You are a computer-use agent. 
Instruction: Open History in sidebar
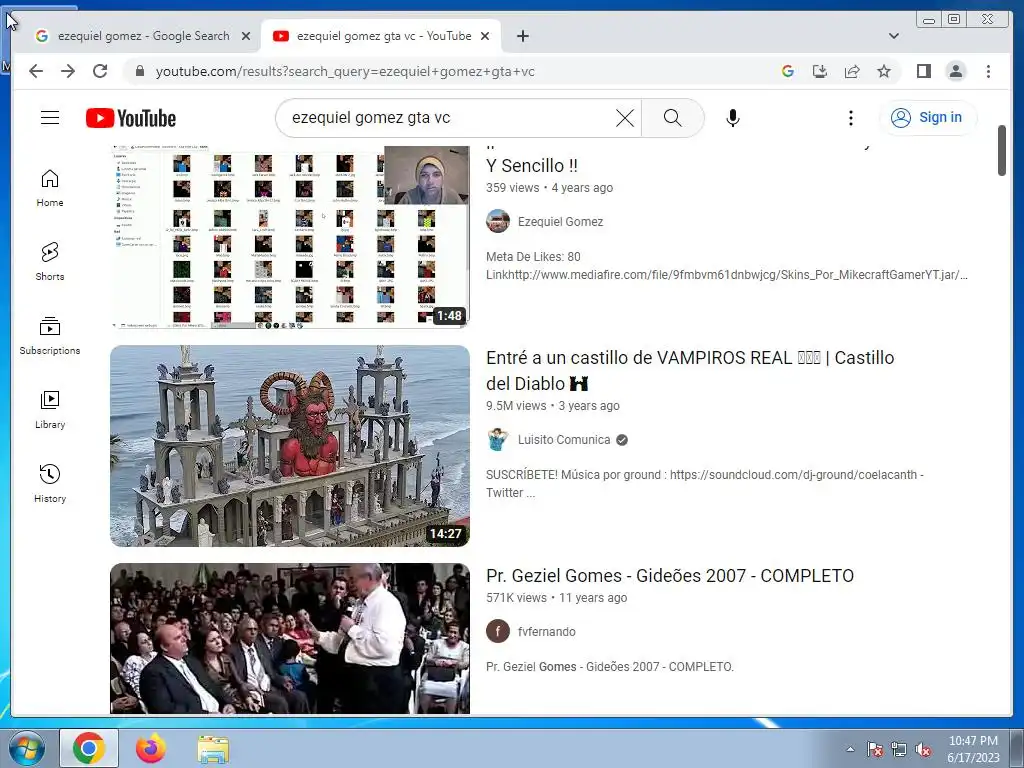click(50, 484)
